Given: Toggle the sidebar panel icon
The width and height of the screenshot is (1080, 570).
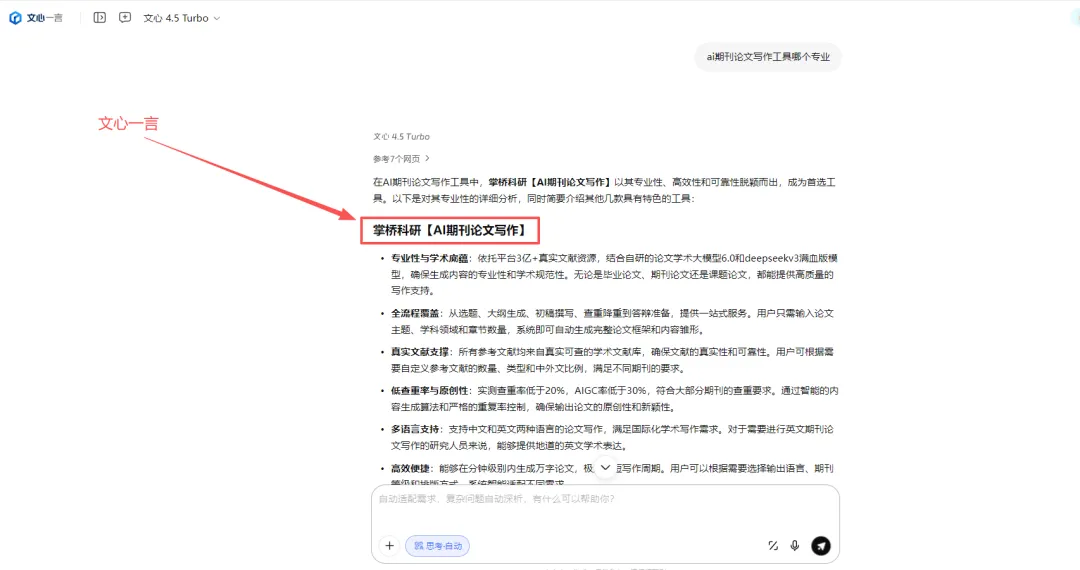Looking at the screenshot, I should pyautogui.click(x=100, y=18).
